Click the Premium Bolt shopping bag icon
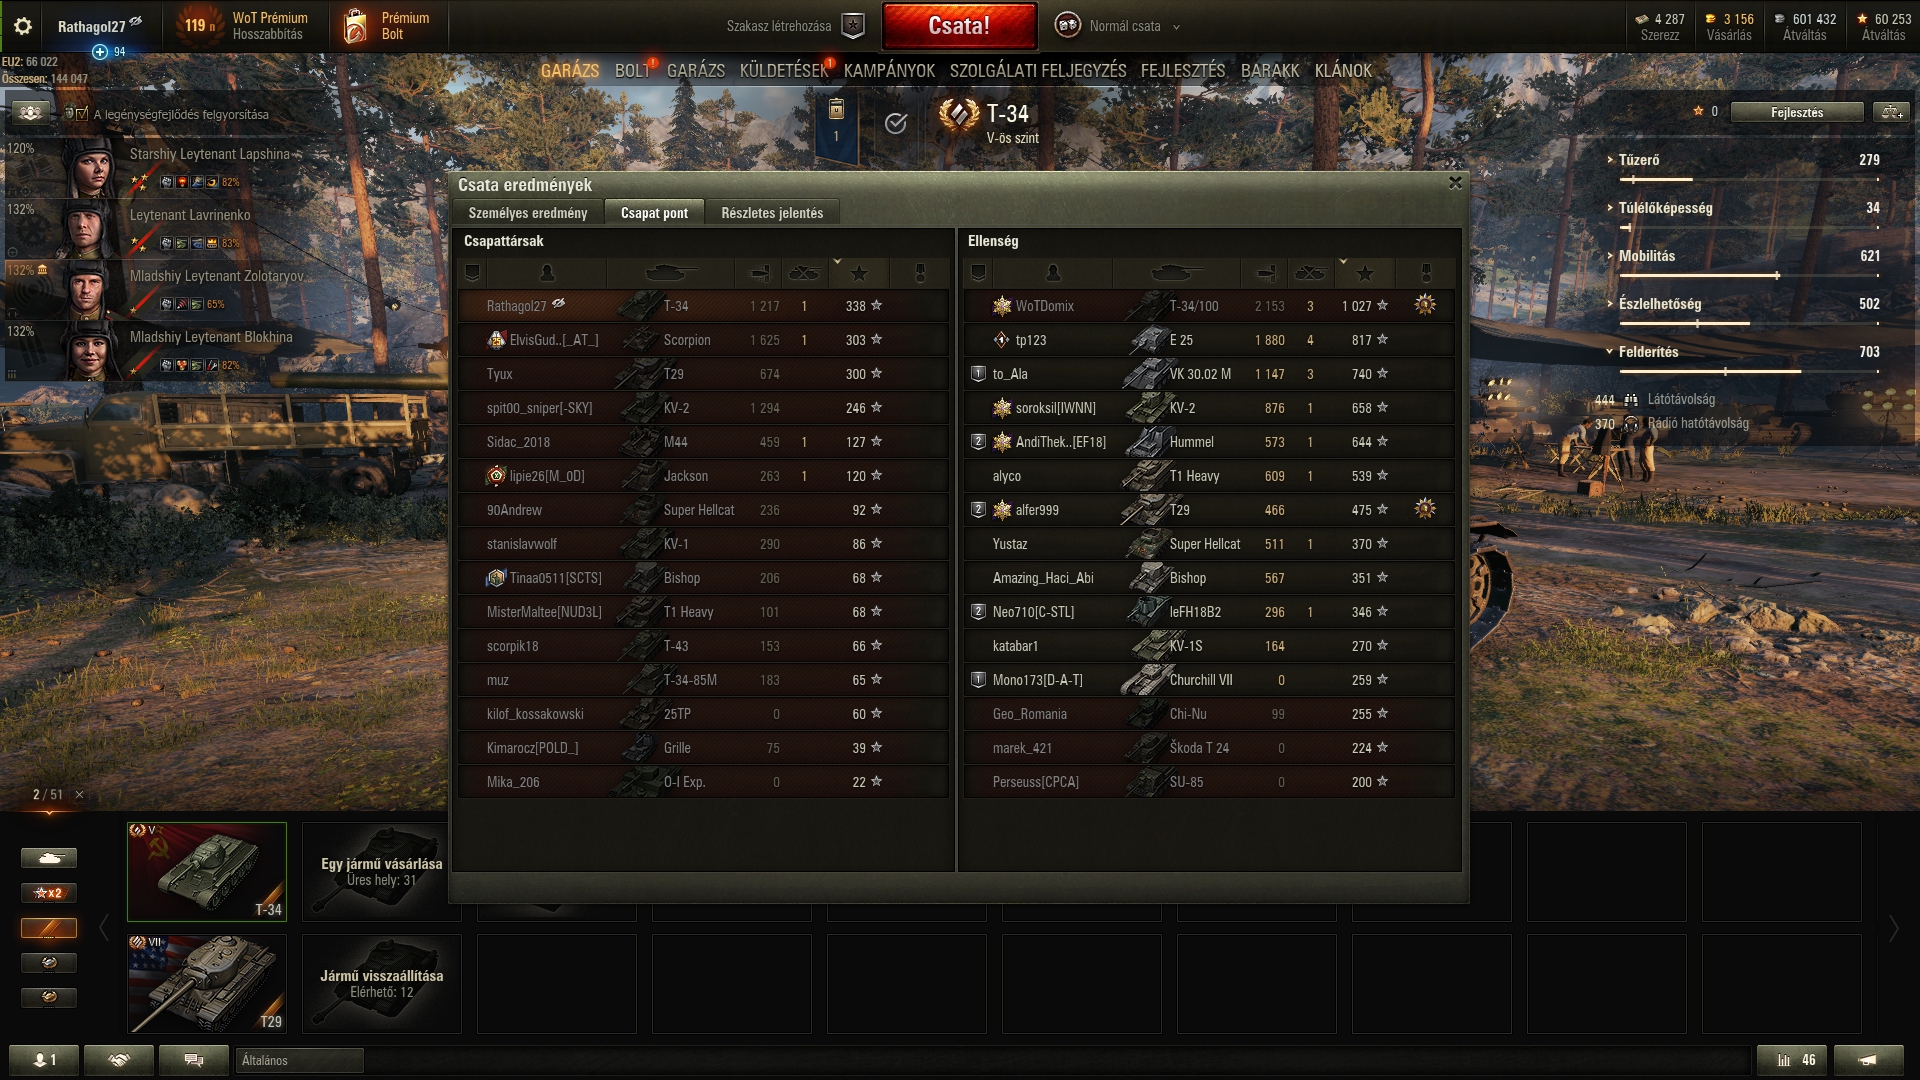Screen dimensions: 1920x1080 [x=355, y=27]
